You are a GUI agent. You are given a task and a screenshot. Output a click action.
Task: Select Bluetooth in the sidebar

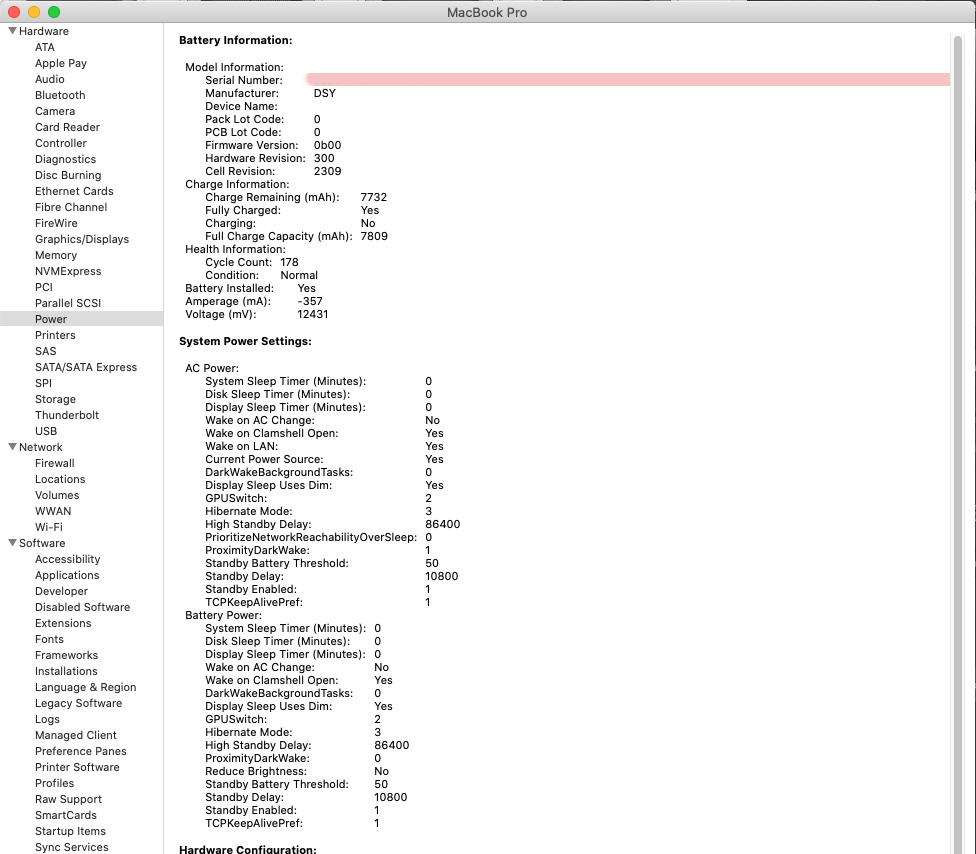60,95
